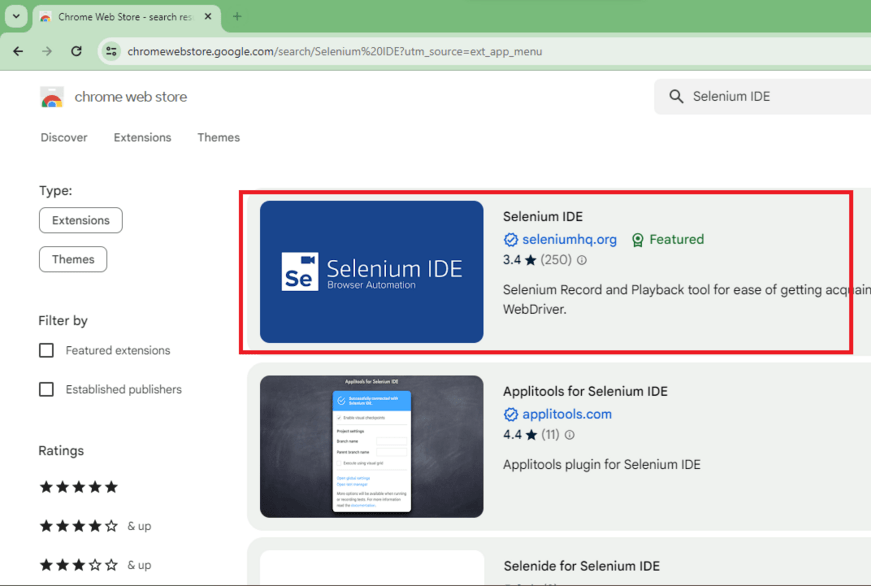Filter type by Extensions chip
Viewport: 871px width, 586px height.
point(81,221)
